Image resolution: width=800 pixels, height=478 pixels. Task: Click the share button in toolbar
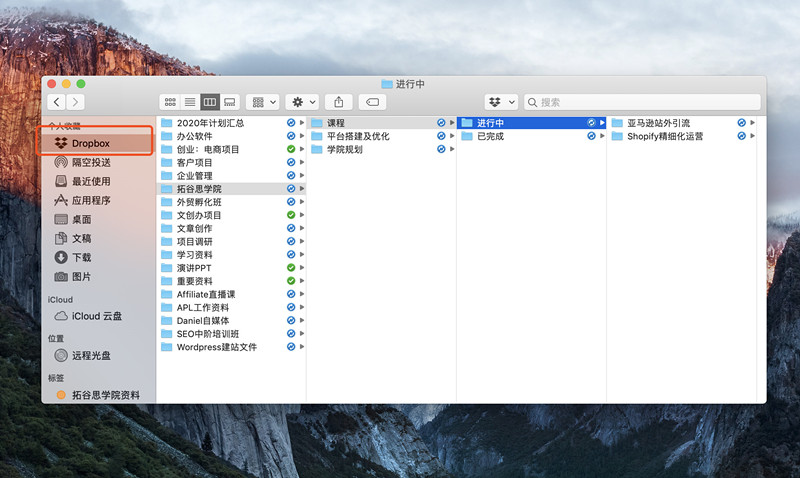339,102
